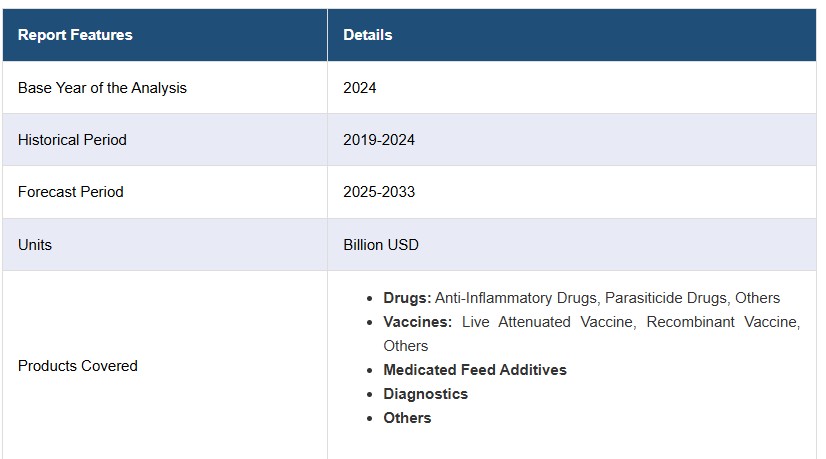
Task: Click the Parasiticide Drugs text
Action: tap(666, 298)
